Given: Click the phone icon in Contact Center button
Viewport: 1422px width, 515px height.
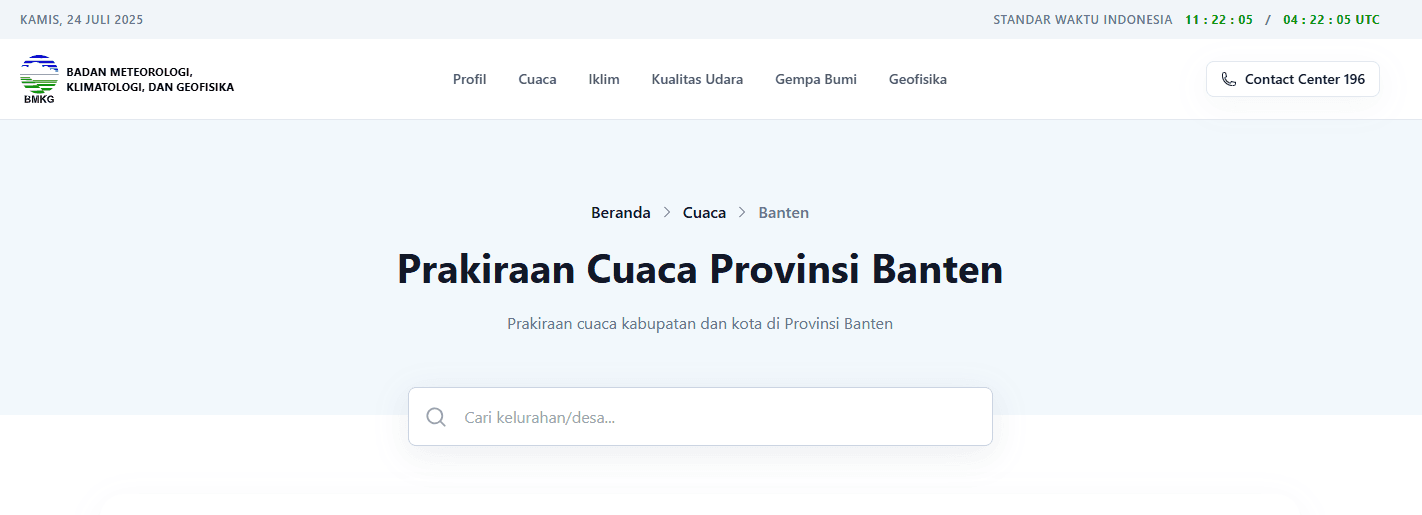Looking at the screenshot, I should click(x=1229, y=79).
